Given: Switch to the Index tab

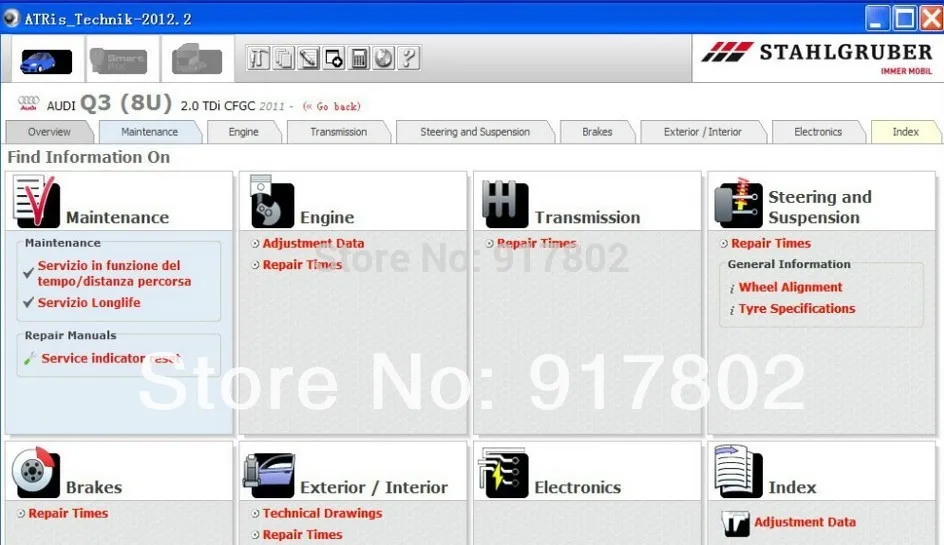Looking at the screenshot, I should point(905,132).
